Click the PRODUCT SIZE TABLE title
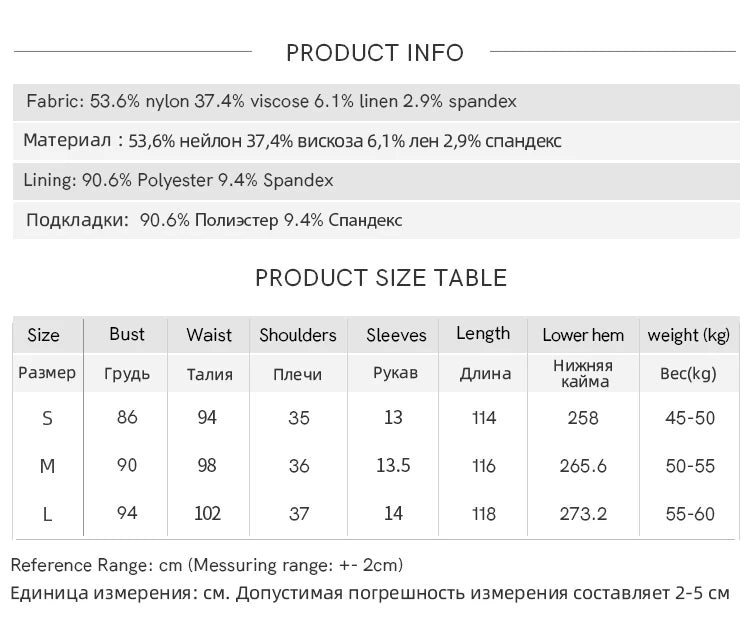Image resolution: width=750 pixels, height=630 pixels. [381, 278]
